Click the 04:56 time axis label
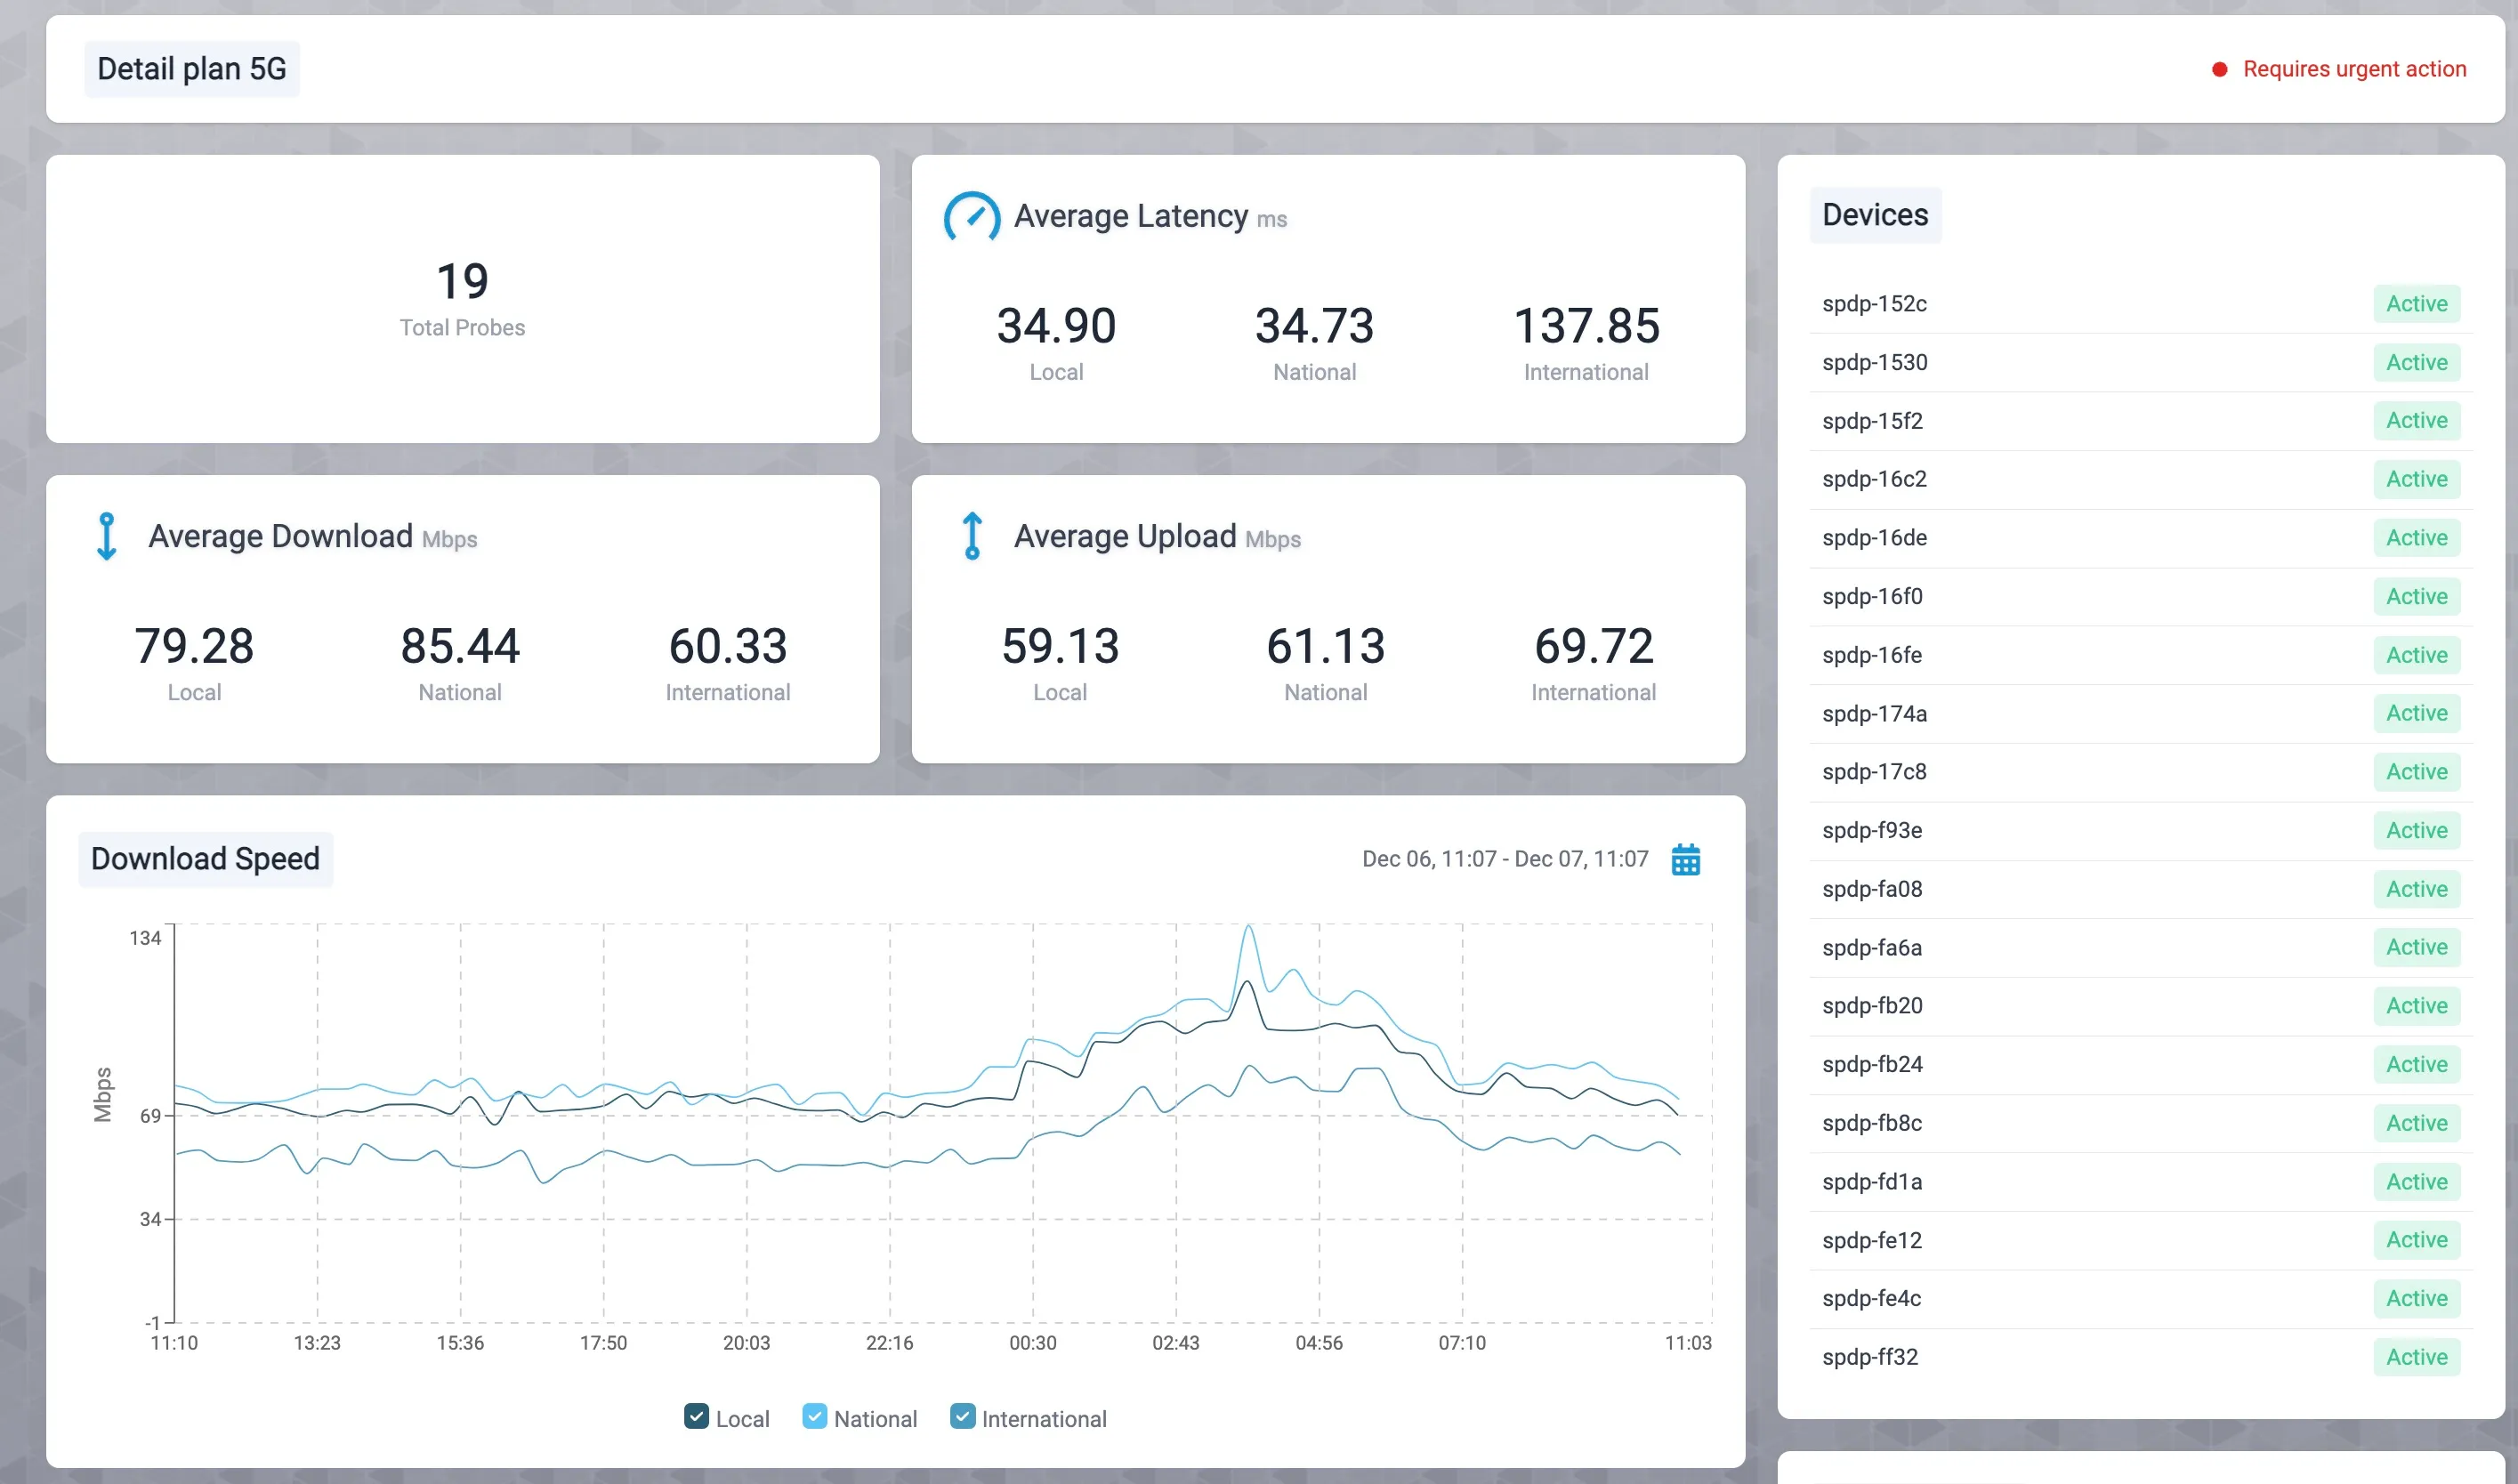This screenshot has height=1484, width=2518. pos(1319,1343)
